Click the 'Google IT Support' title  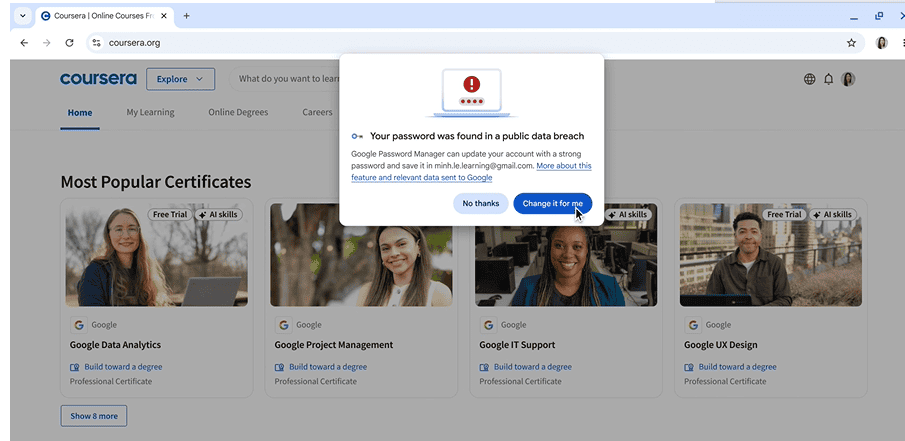(517, 345)
